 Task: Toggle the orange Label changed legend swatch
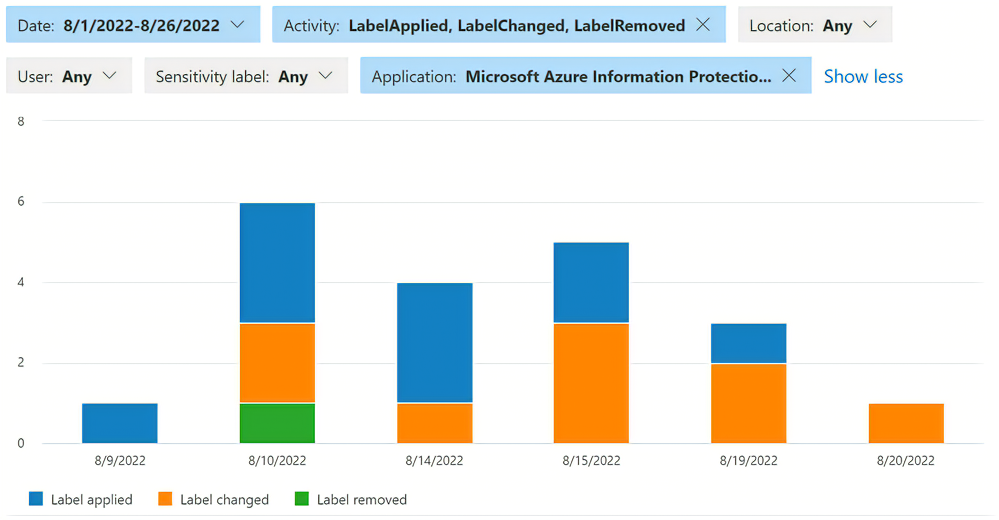pos(165,499)
